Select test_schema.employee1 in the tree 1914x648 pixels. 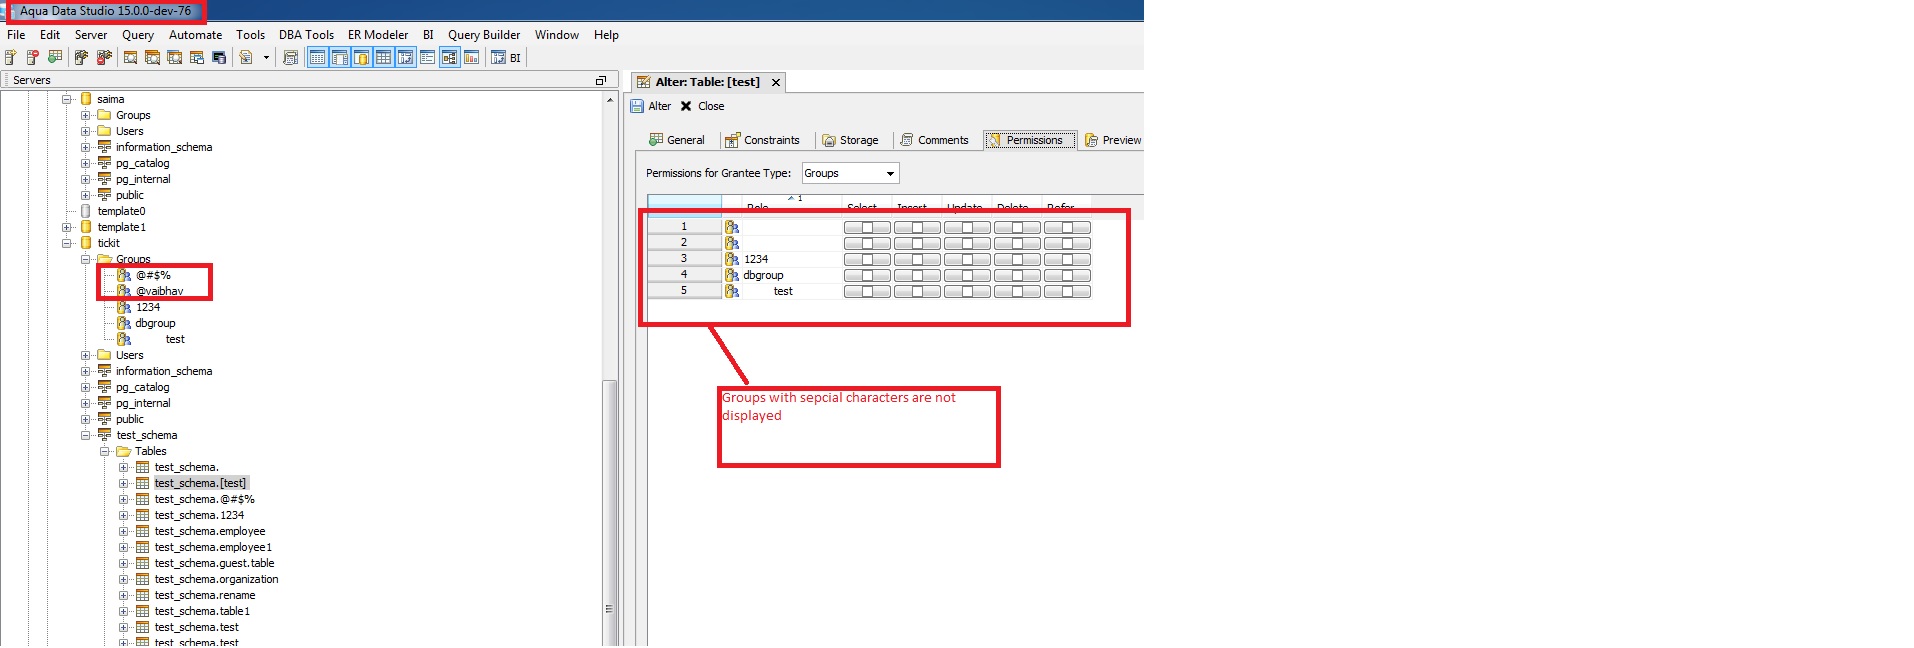pos(213,547)
